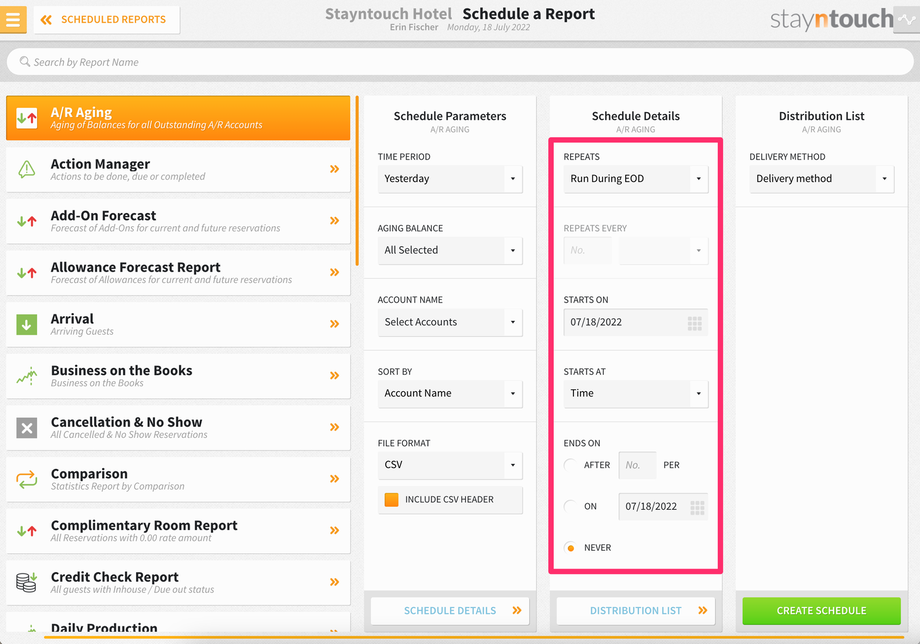Open Arrival report via its chevron
The image size is (920, 644).
[x=334, y=324]
